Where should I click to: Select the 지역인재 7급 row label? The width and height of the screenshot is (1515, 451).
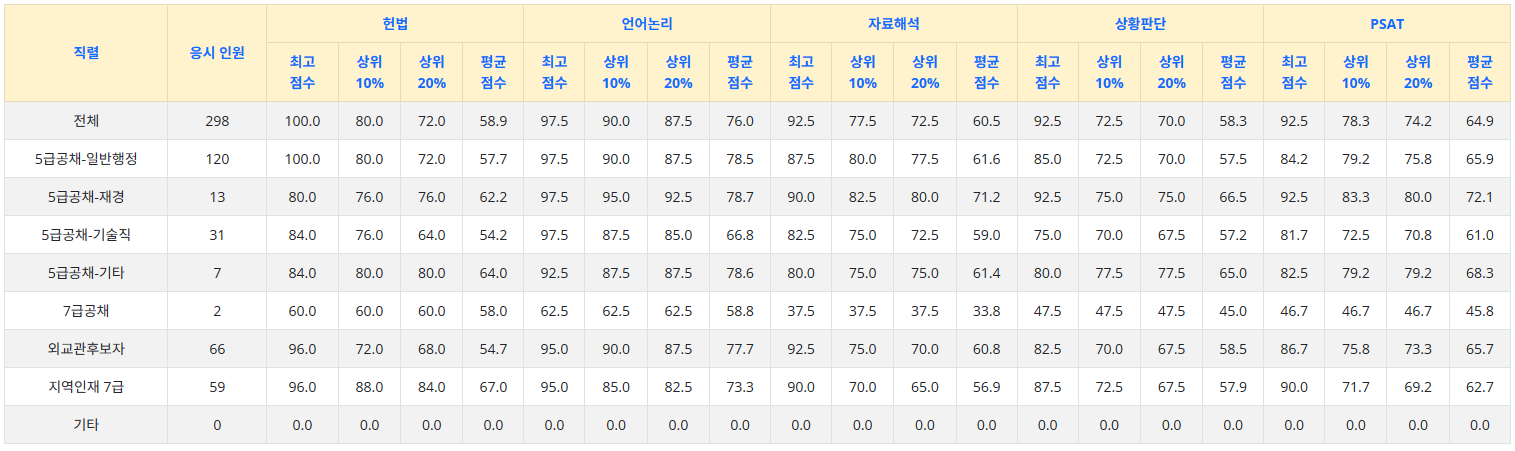[86, 387]
